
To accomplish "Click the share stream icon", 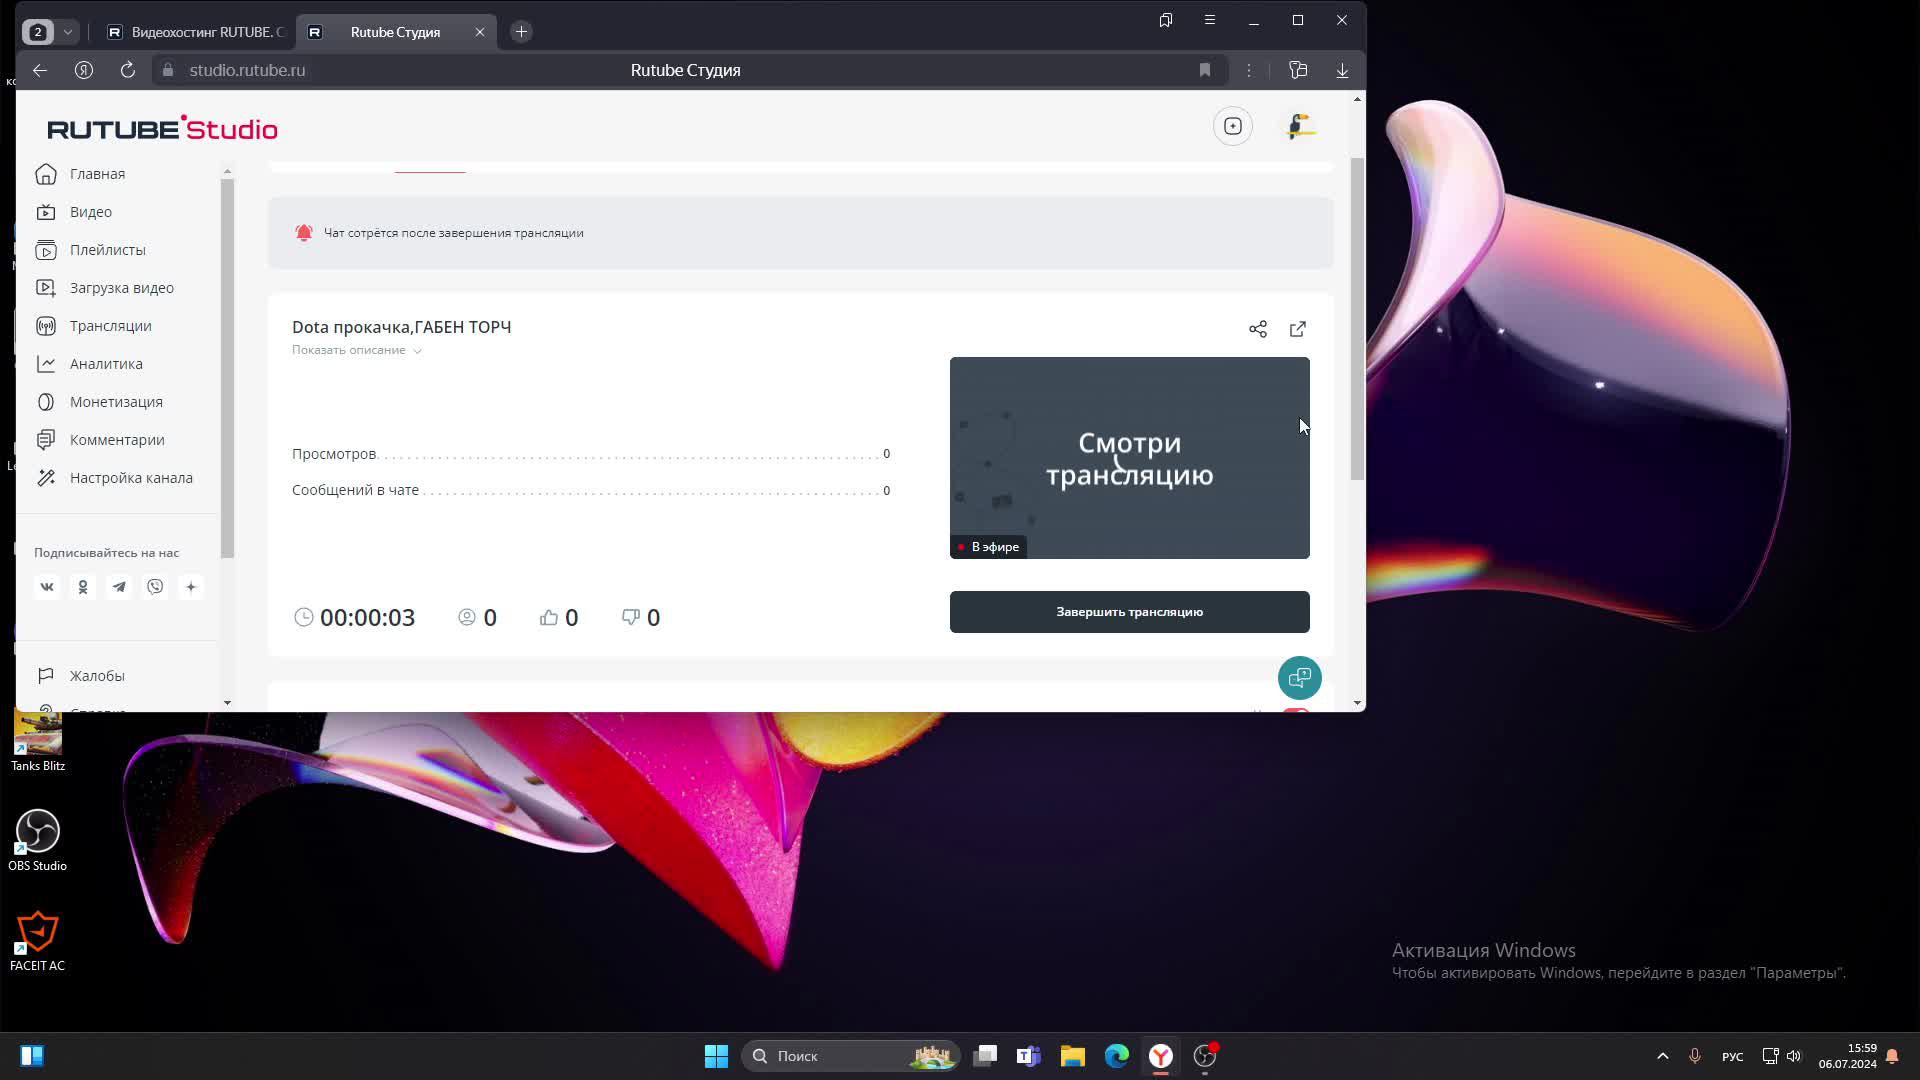I will (1258, 329).
